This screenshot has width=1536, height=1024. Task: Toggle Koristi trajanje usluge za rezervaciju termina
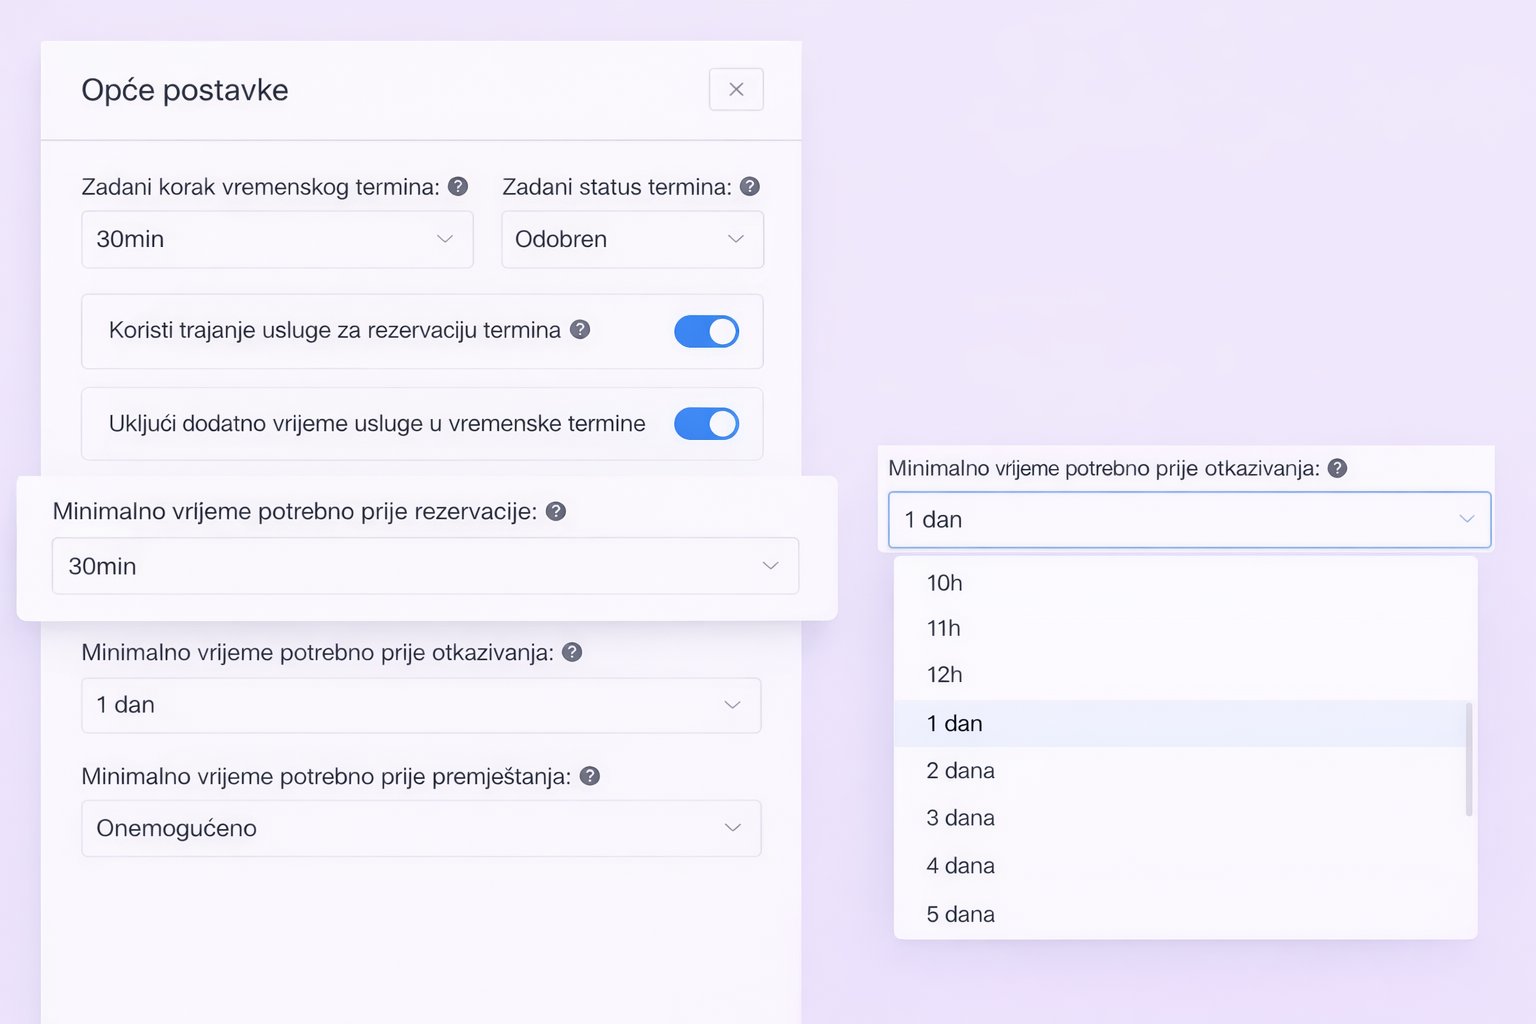point(706,331)
